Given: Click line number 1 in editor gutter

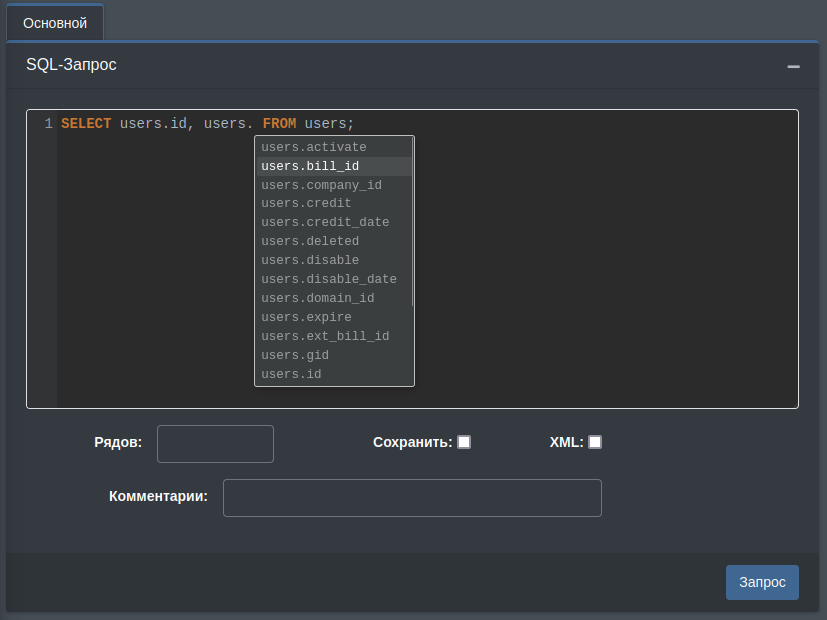Looking at the screenshot, I should [48, 124].
